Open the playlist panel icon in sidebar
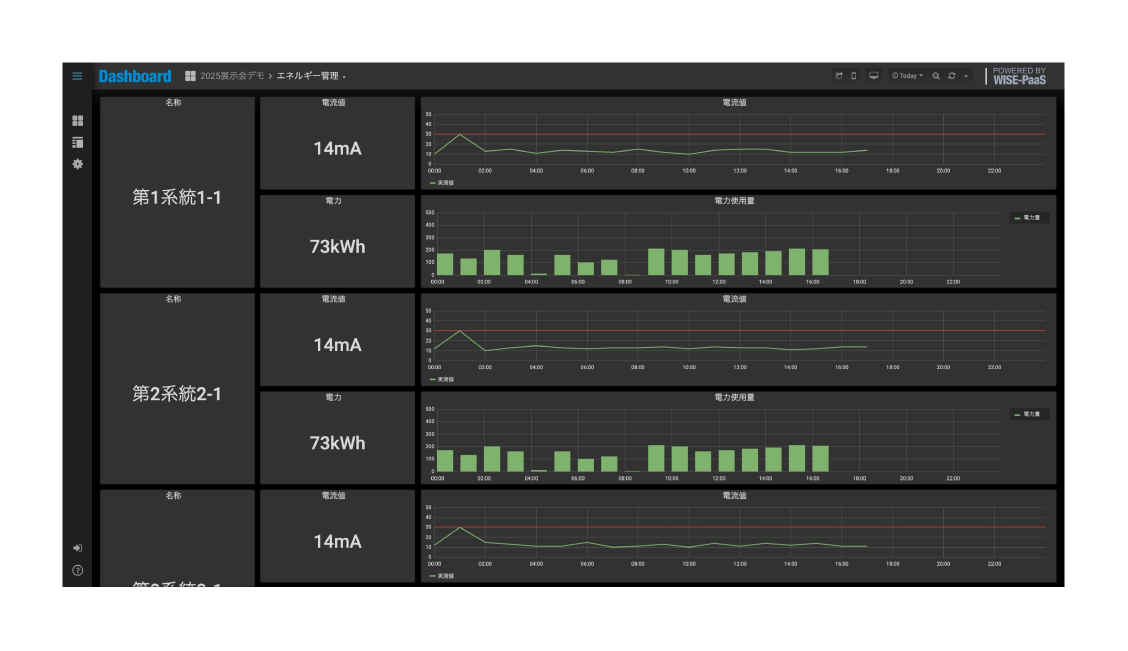This screenshot has width=1128, height=651. pos(78,142)
